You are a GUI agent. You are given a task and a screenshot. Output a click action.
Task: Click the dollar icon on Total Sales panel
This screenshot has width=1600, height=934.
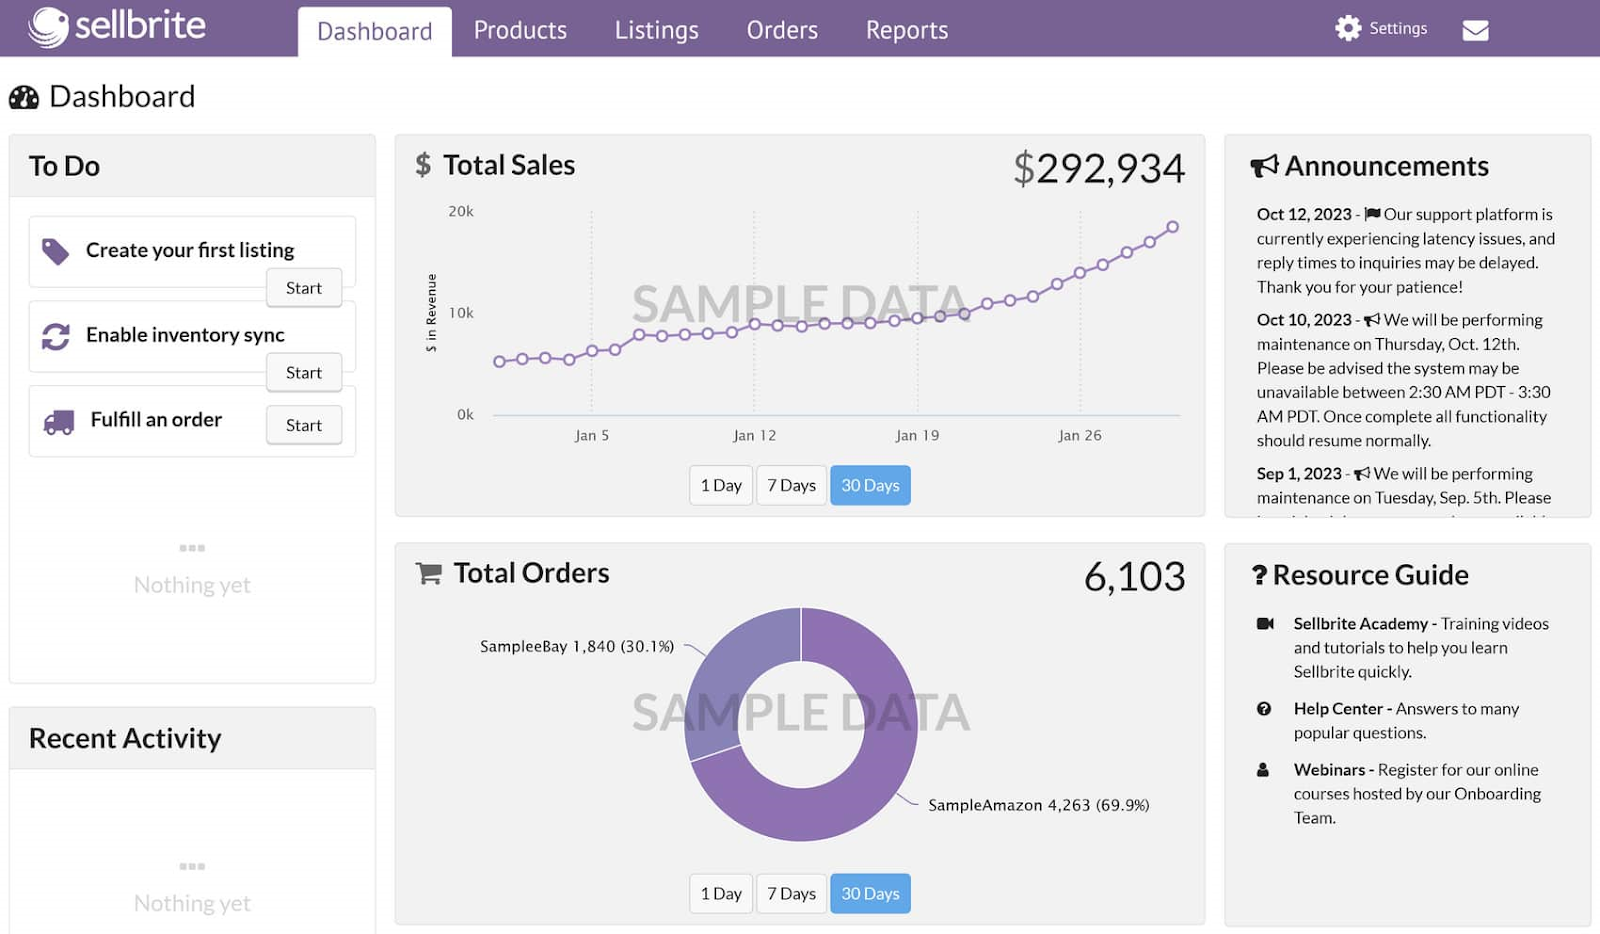coord(423,164)
